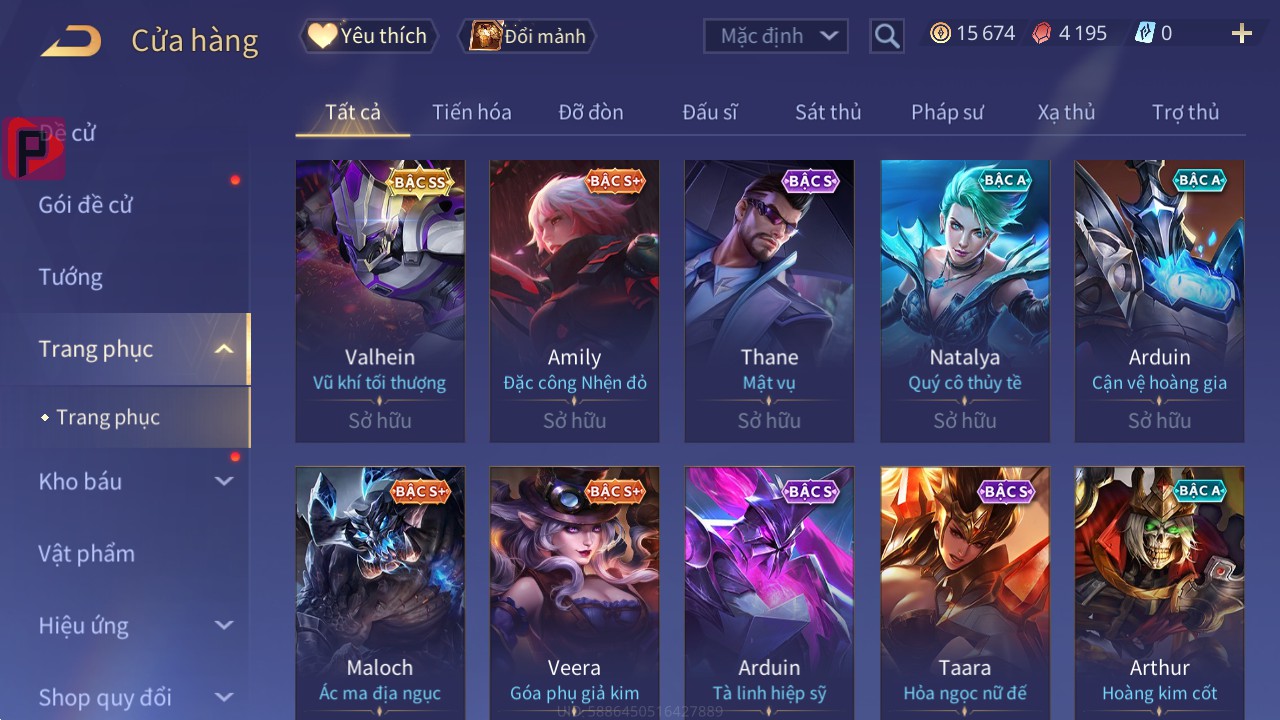
Task: Tap the gold coin balance icon
Action: point(940,34)
